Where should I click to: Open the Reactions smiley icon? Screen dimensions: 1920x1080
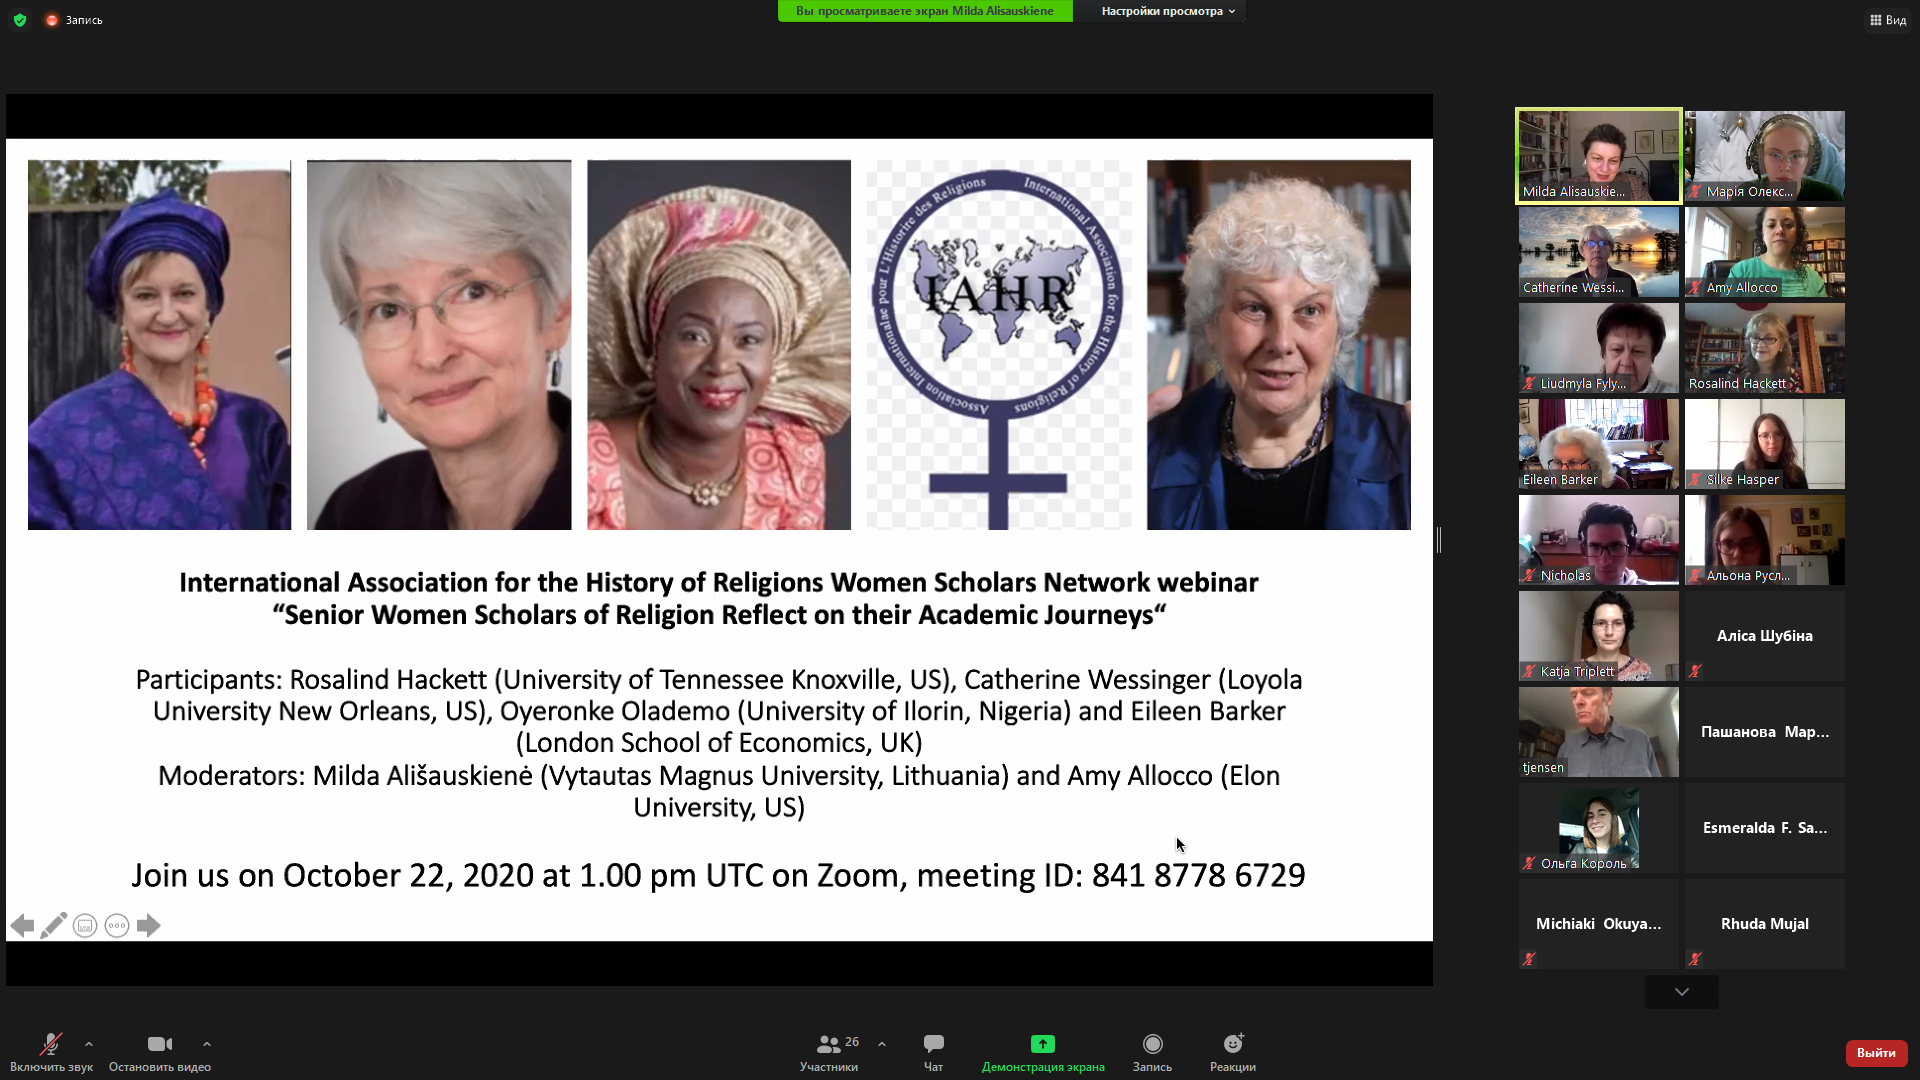pyautogui.click(x=1233, y=1044)
